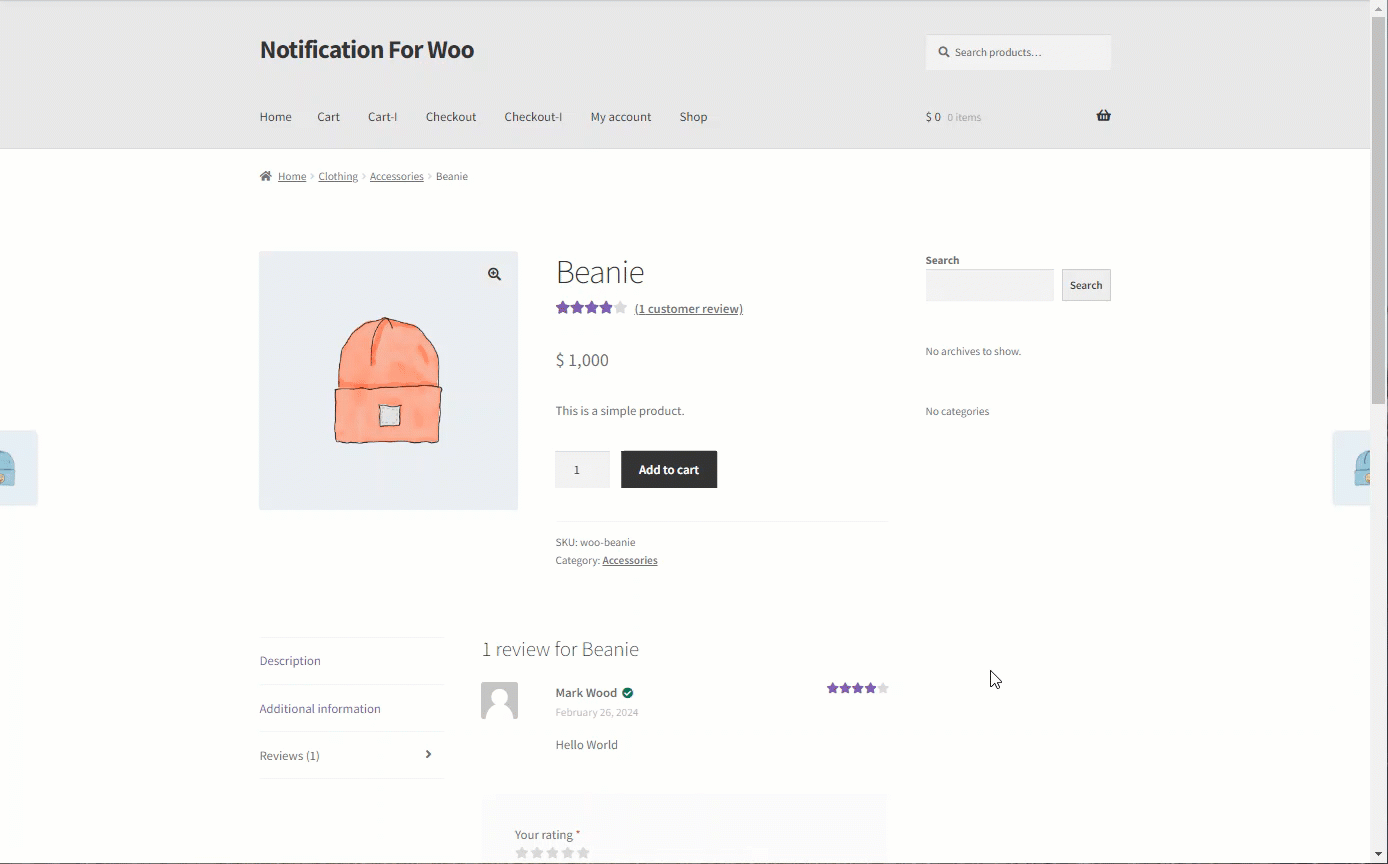Click Home in the breadcrumb

[292, 177]
